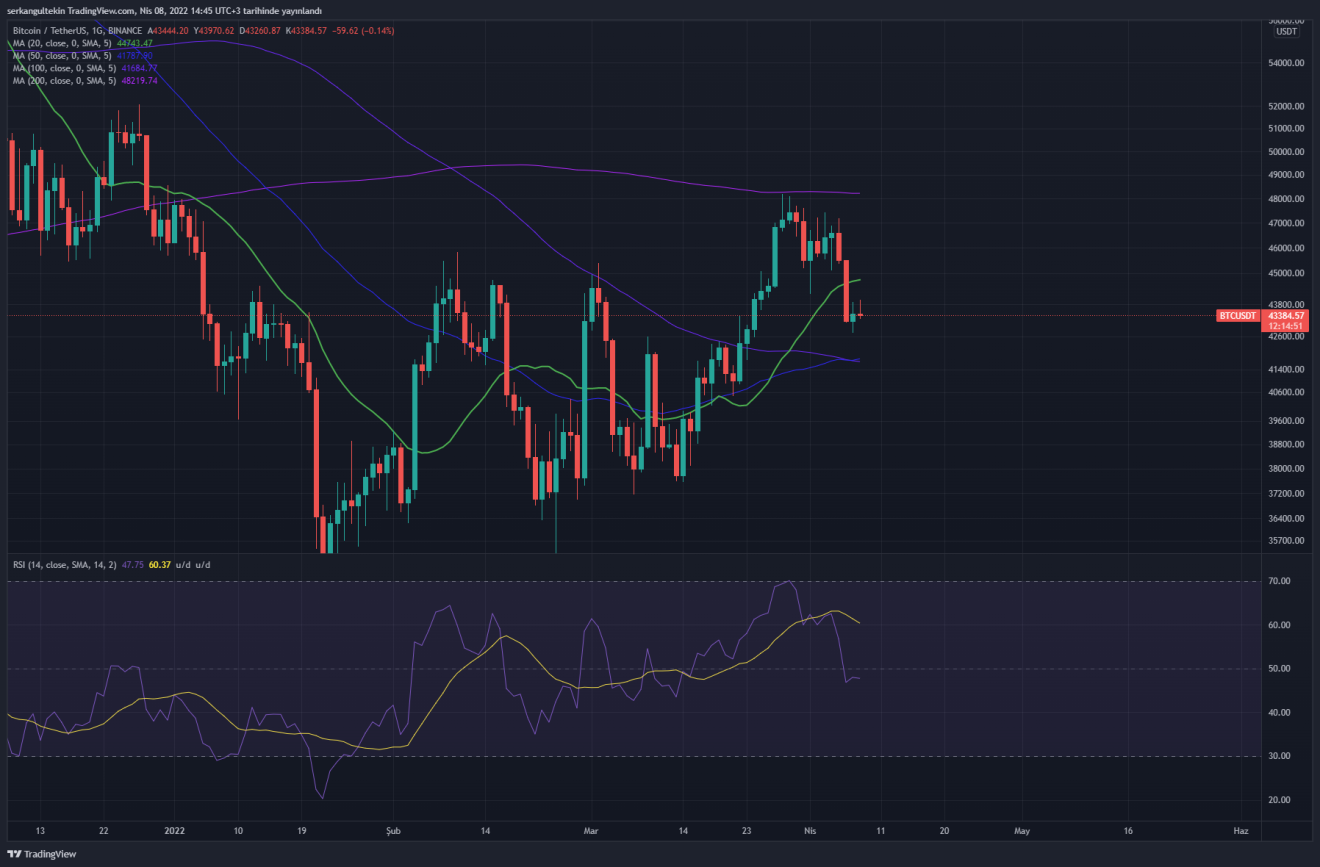1320x867 pixels.
Task: Click the May label on time axis
Action: coord(1021,830)
